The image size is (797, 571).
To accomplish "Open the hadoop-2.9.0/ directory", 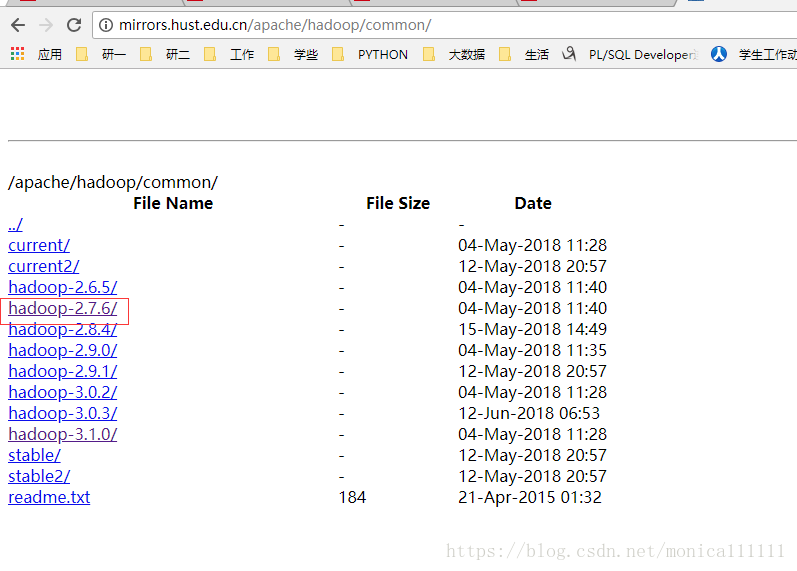I will (63, 350).
